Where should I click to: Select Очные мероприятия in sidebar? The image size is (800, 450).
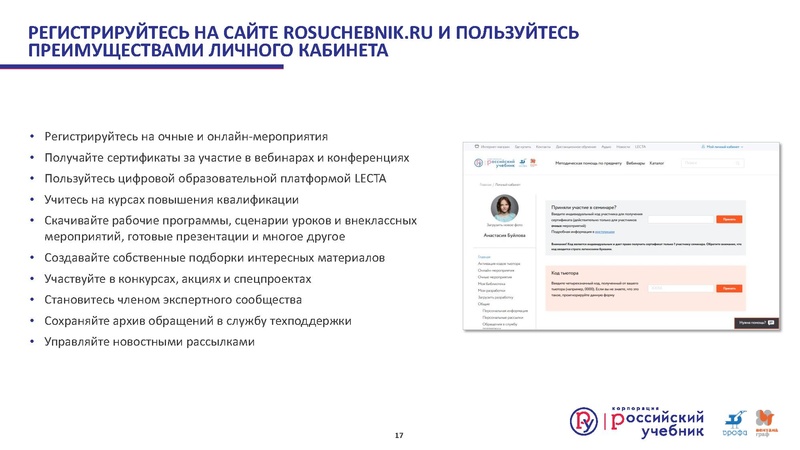point(495,277)
